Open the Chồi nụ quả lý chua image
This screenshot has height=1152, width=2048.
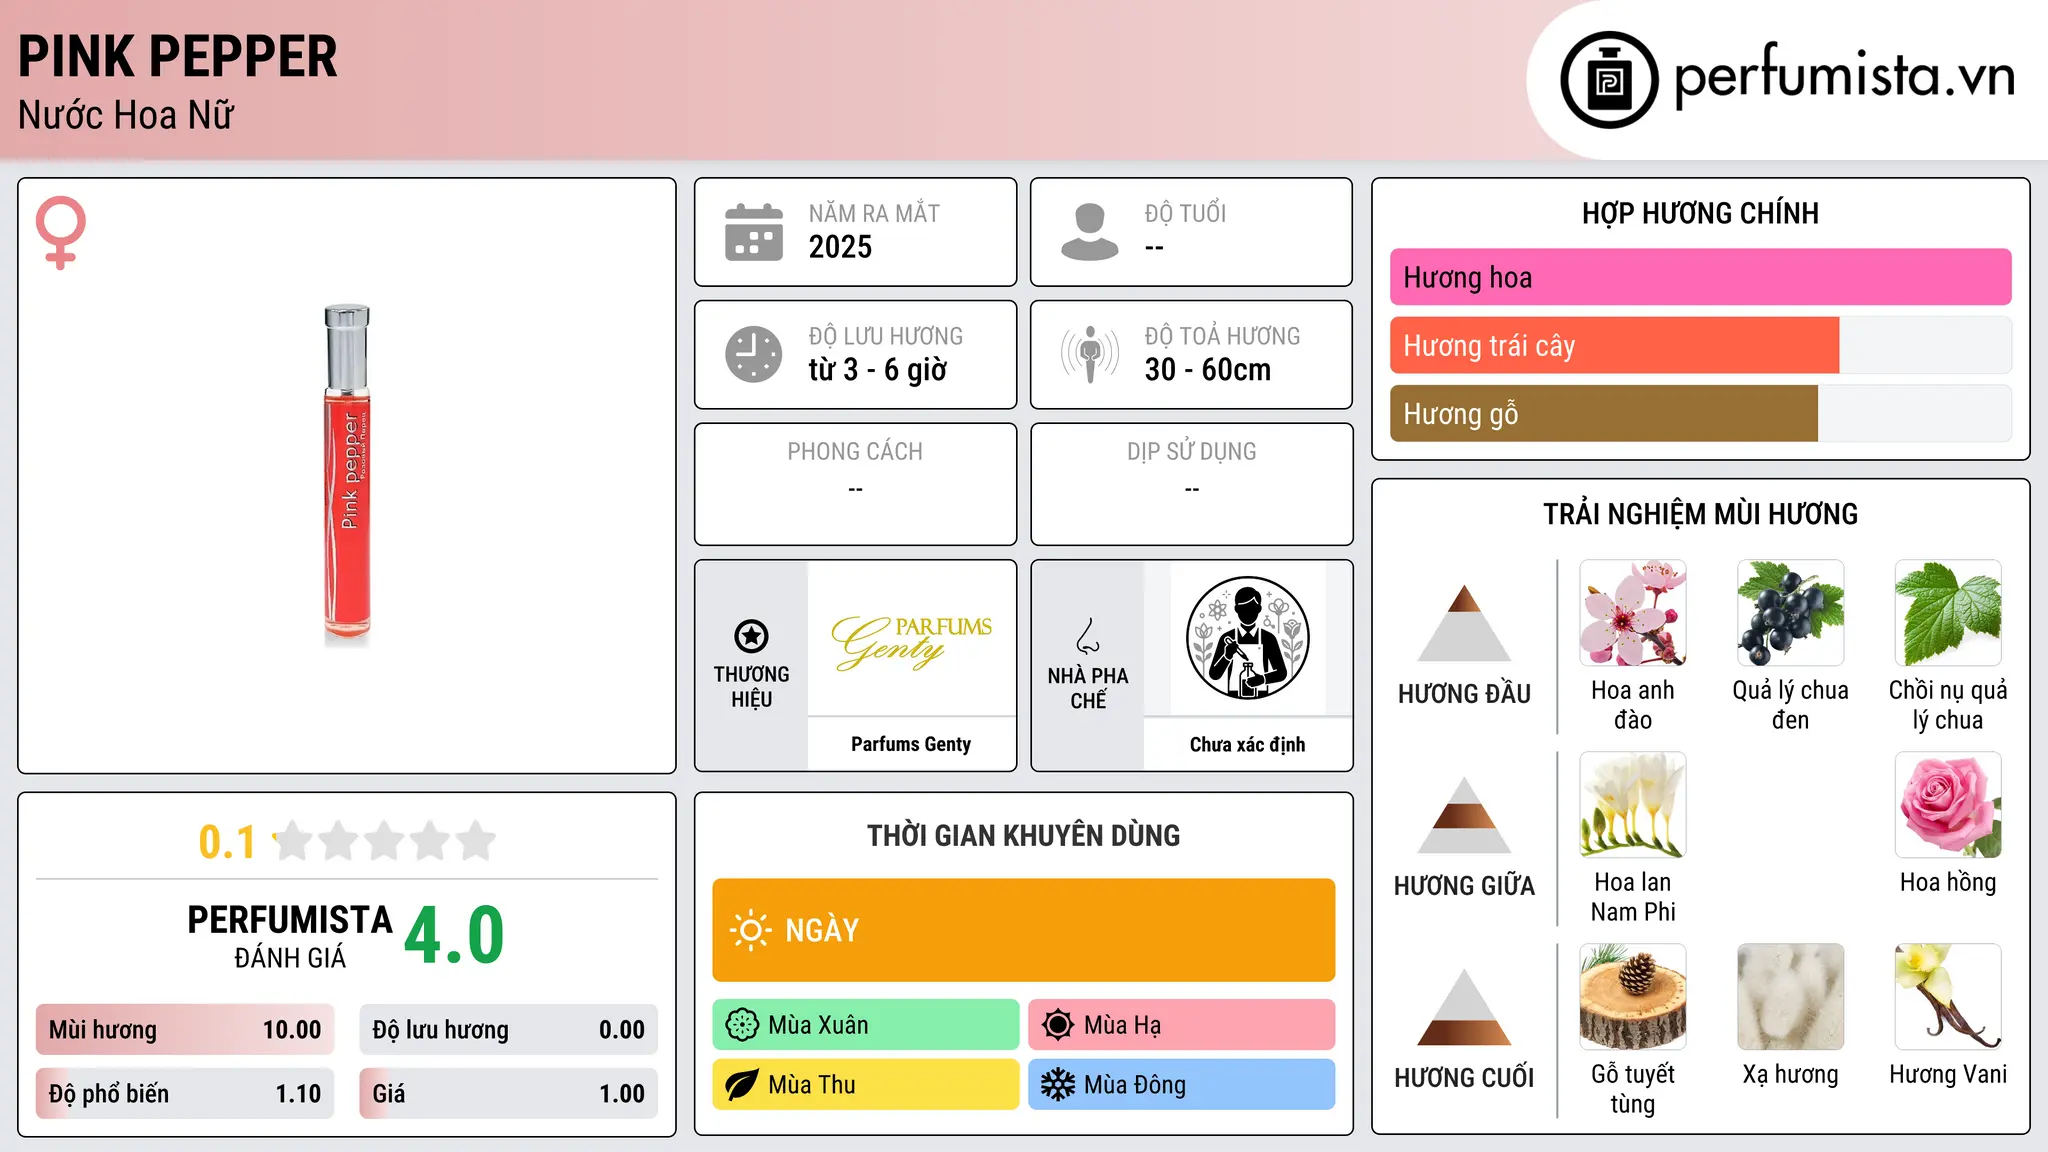[1949, 613]
